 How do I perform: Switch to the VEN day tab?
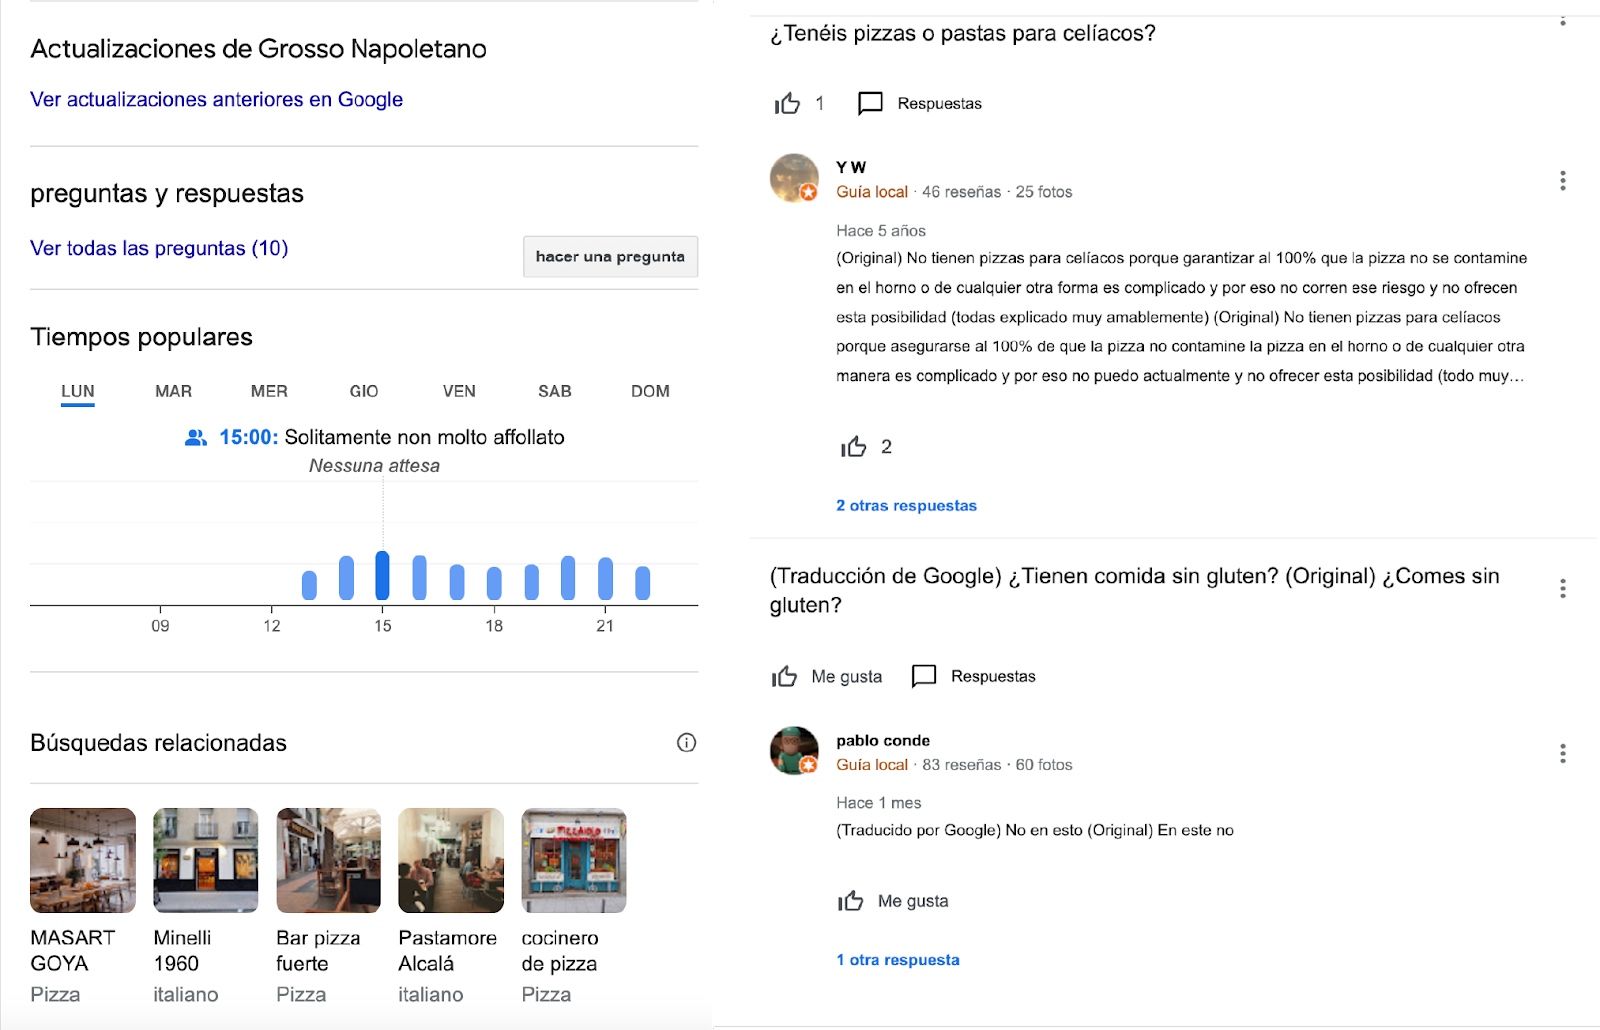(459, 391)
